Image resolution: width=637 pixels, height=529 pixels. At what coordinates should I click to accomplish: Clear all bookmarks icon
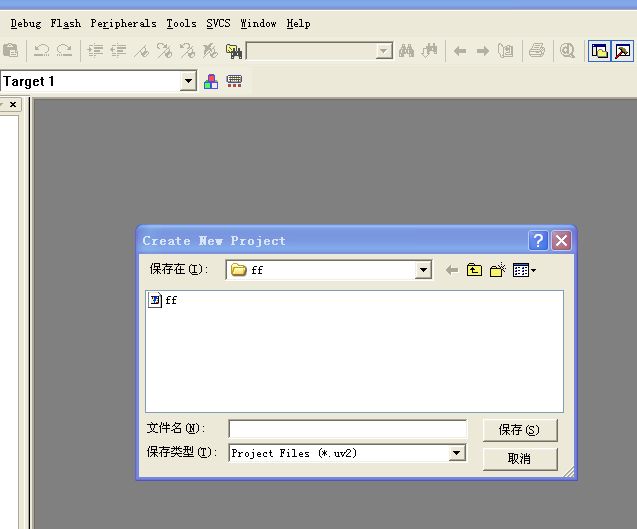tap(210, 51)
